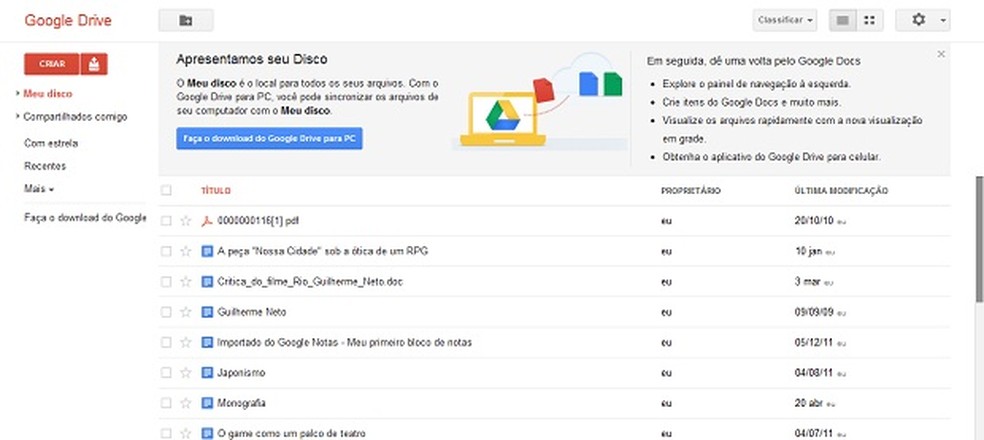This screenshot has height=440, width=984.
Task: Click the Google Drive logo
Action: [68, 21]
